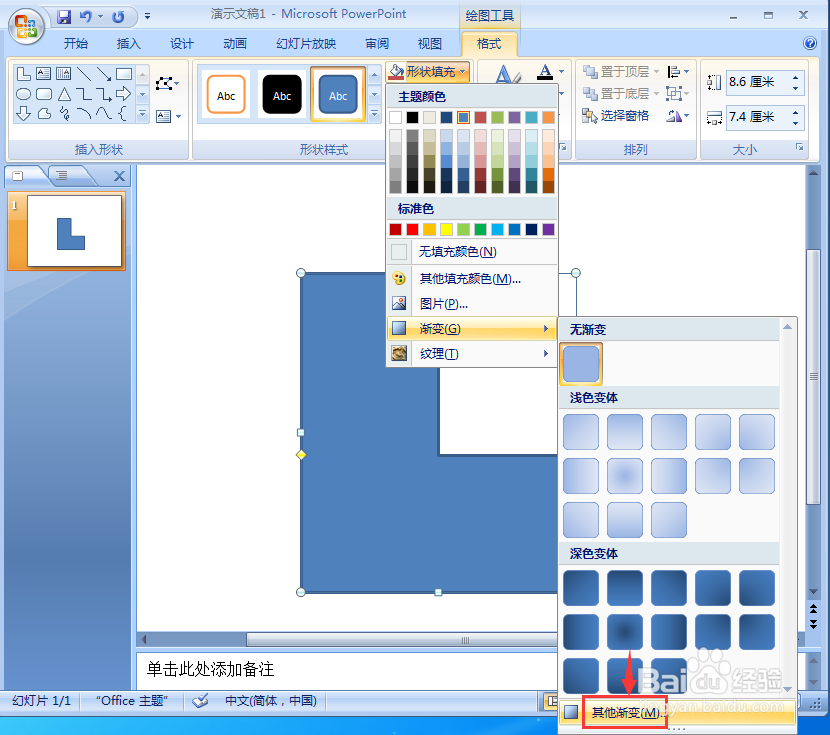Open the 插入 (Insert) tab

pyautogui.click(x=129, y=43)
